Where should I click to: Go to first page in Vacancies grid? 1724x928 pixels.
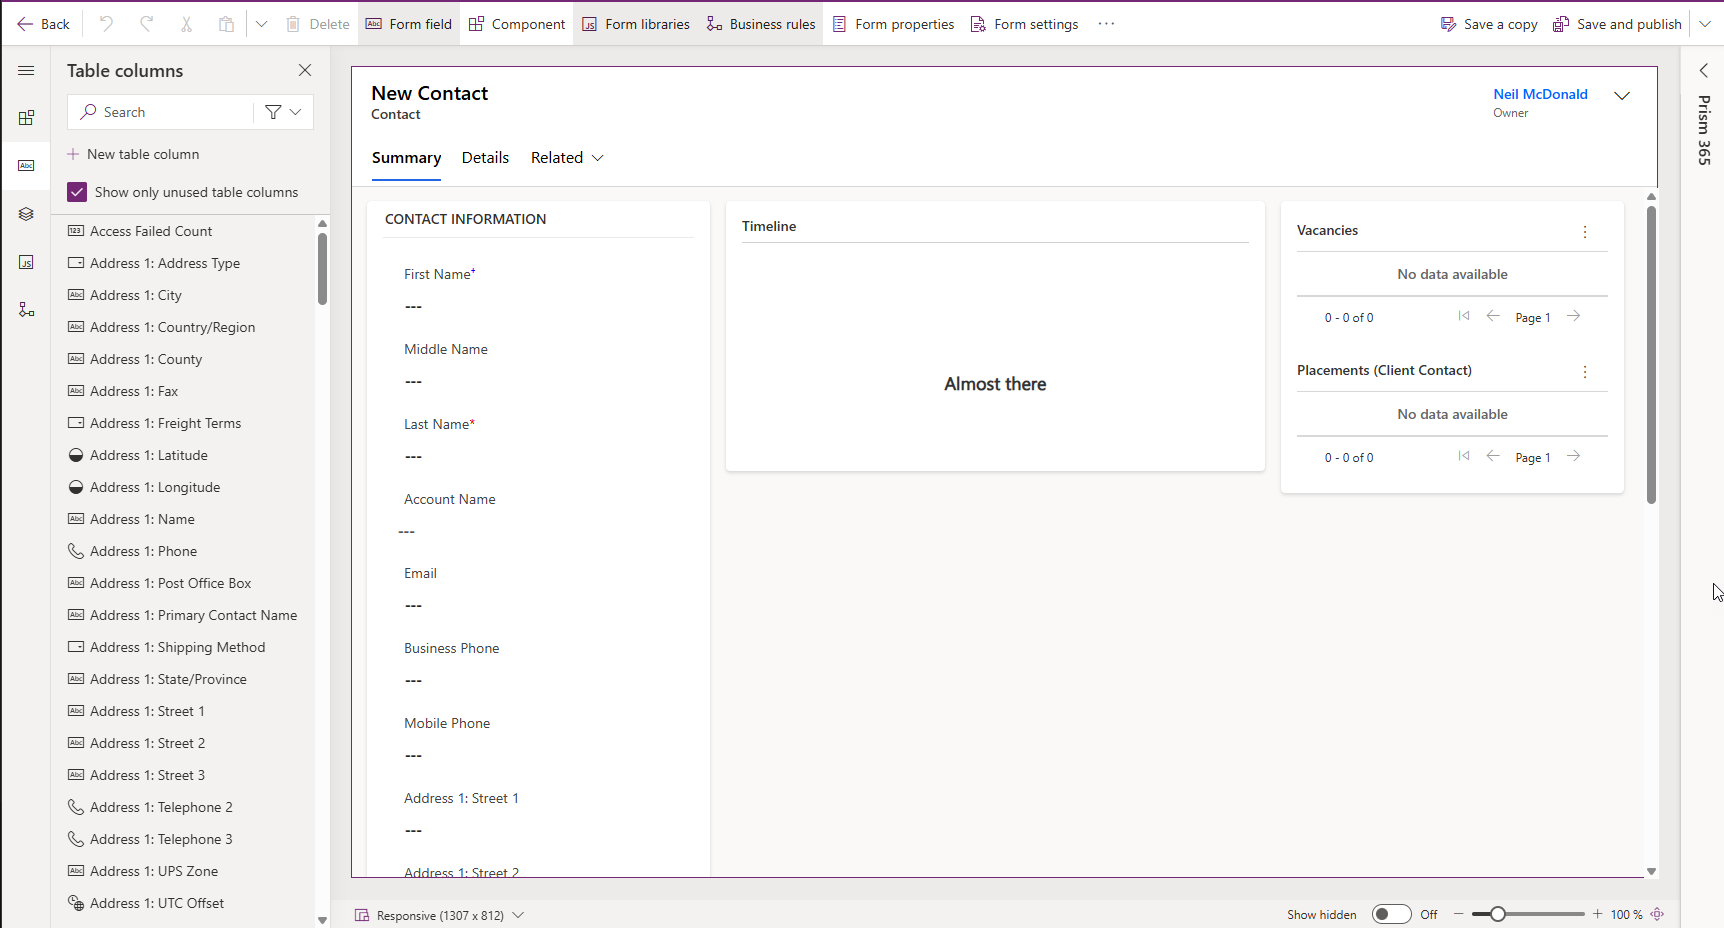(1464, 316)
